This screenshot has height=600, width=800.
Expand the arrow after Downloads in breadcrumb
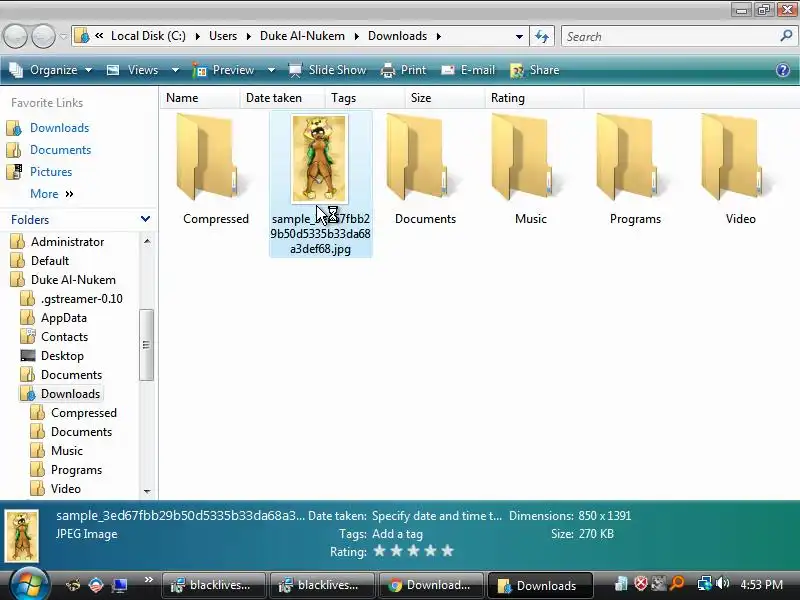pos(438,36)
